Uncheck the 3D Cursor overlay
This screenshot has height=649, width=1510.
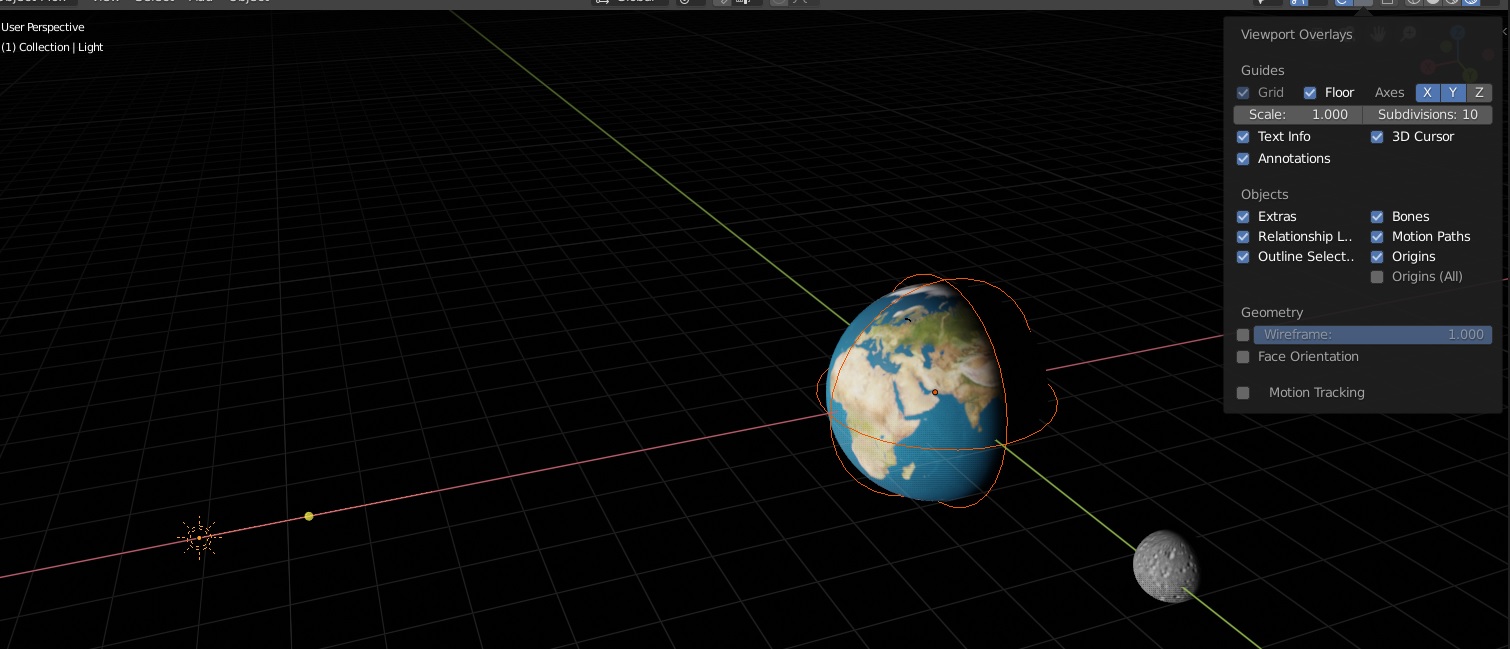(x=1377, y=137)
